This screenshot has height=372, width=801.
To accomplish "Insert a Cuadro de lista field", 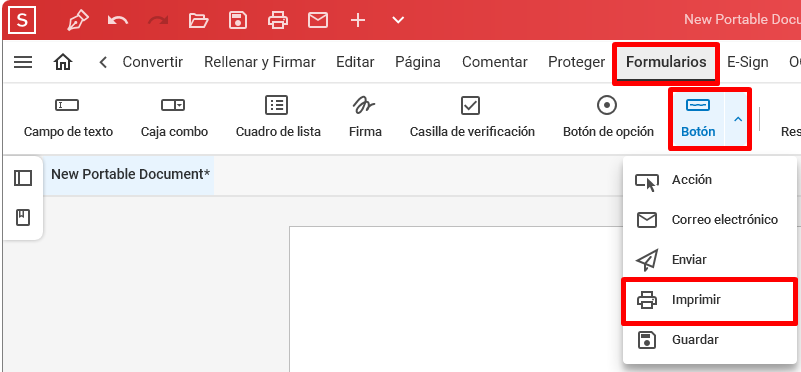I will click(278, 118).
